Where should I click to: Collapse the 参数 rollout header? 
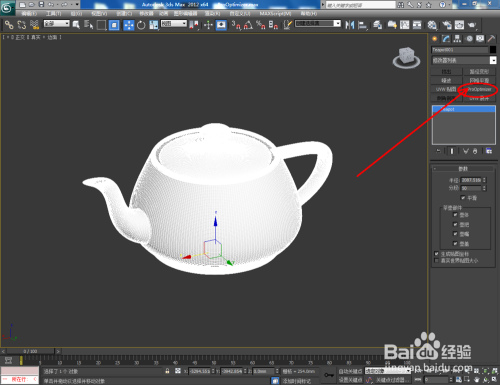(463, 169)
